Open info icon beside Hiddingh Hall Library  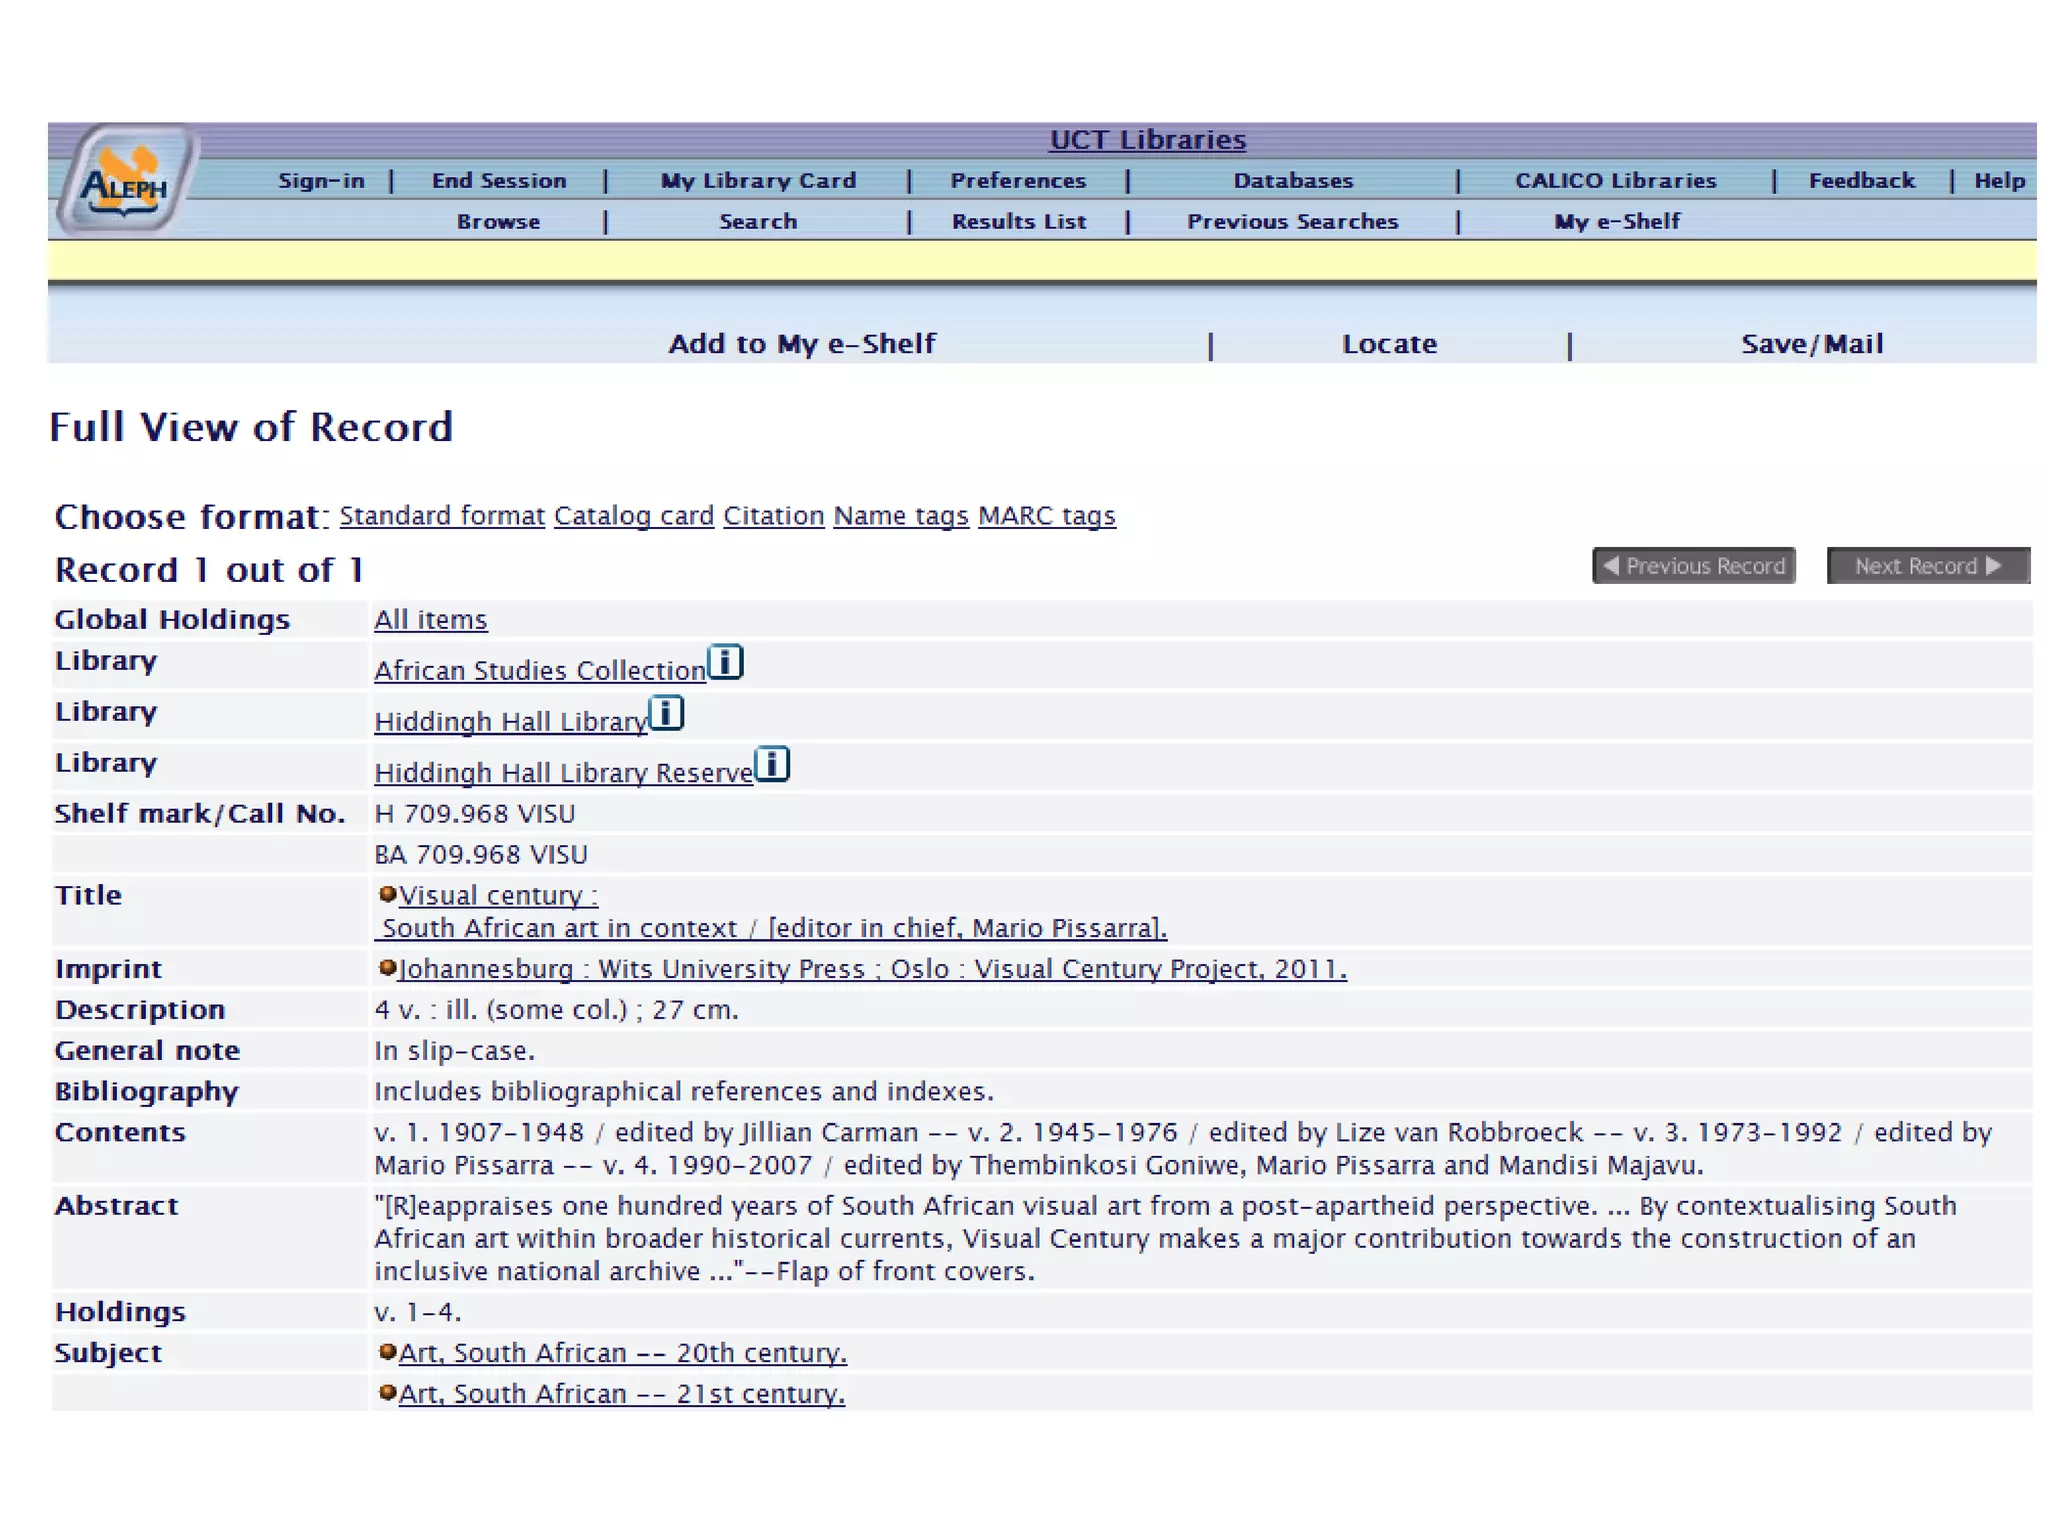click(666, 713)
